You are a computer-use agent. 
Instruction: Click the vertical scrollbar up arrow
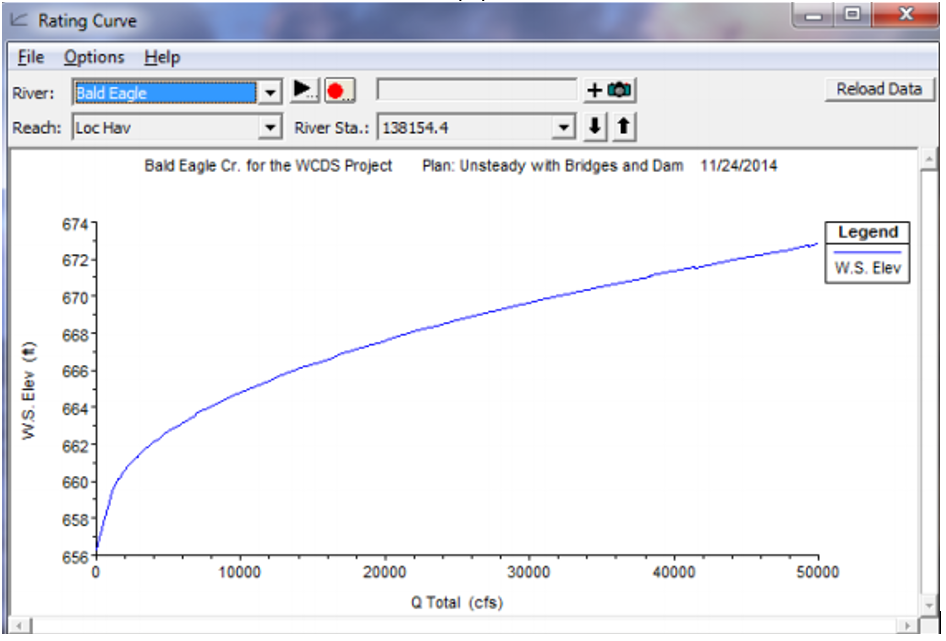(x=930, y=159)
